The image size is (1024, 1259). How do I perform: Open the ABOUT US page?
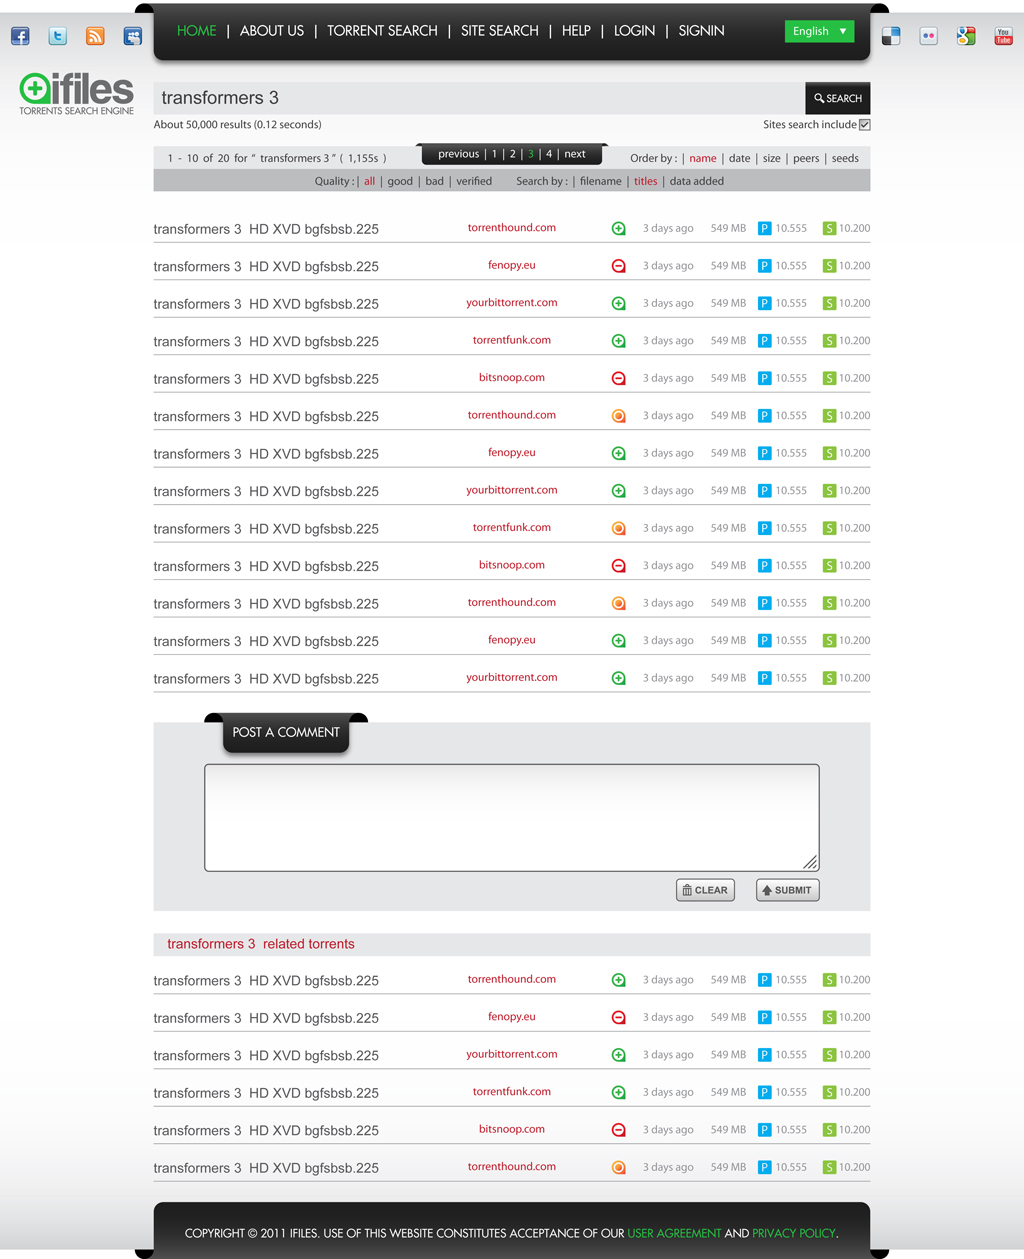coord(272,31)
